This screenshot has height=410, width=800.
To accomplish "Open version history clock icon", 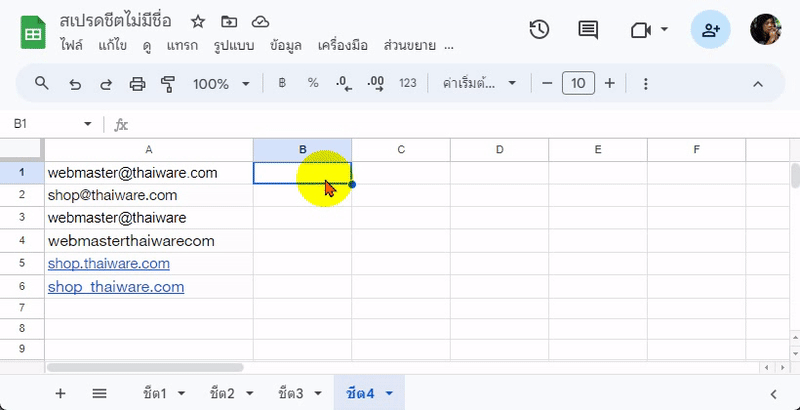I will 539,30.
